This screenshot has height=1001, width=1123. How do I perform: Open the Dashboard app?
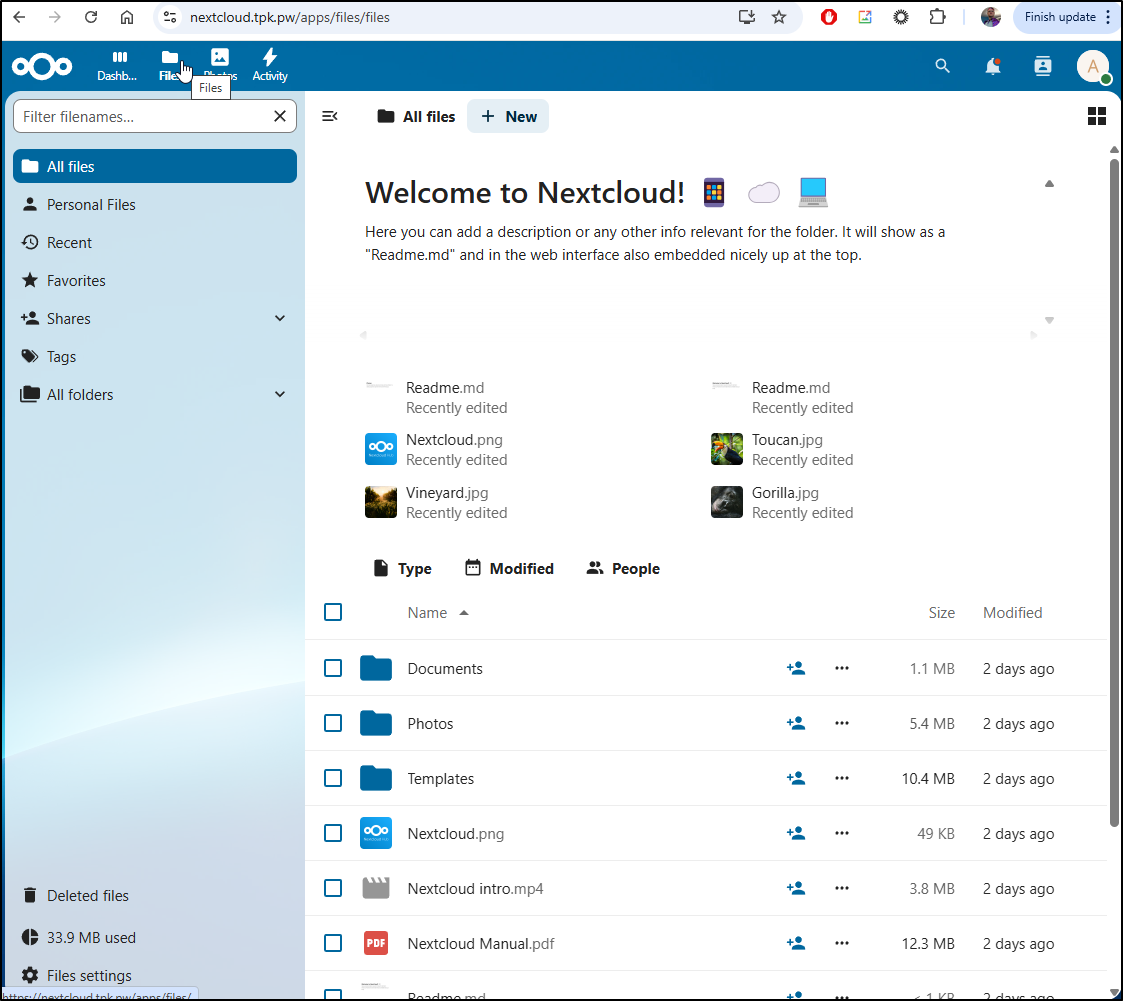tap(117, 66)
